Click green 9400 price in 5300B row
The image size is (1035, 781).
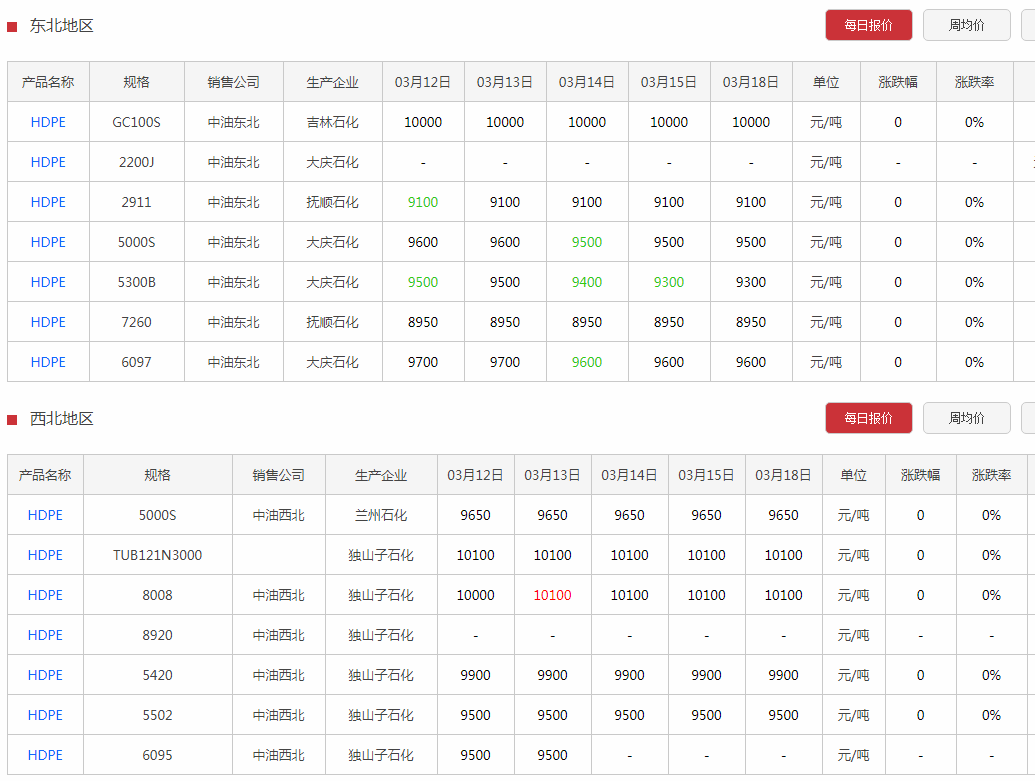[587, 282]
